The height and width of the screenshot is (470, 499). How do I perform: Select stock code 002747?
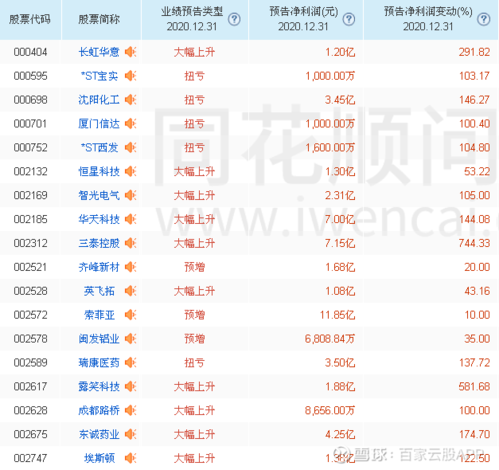30,458
